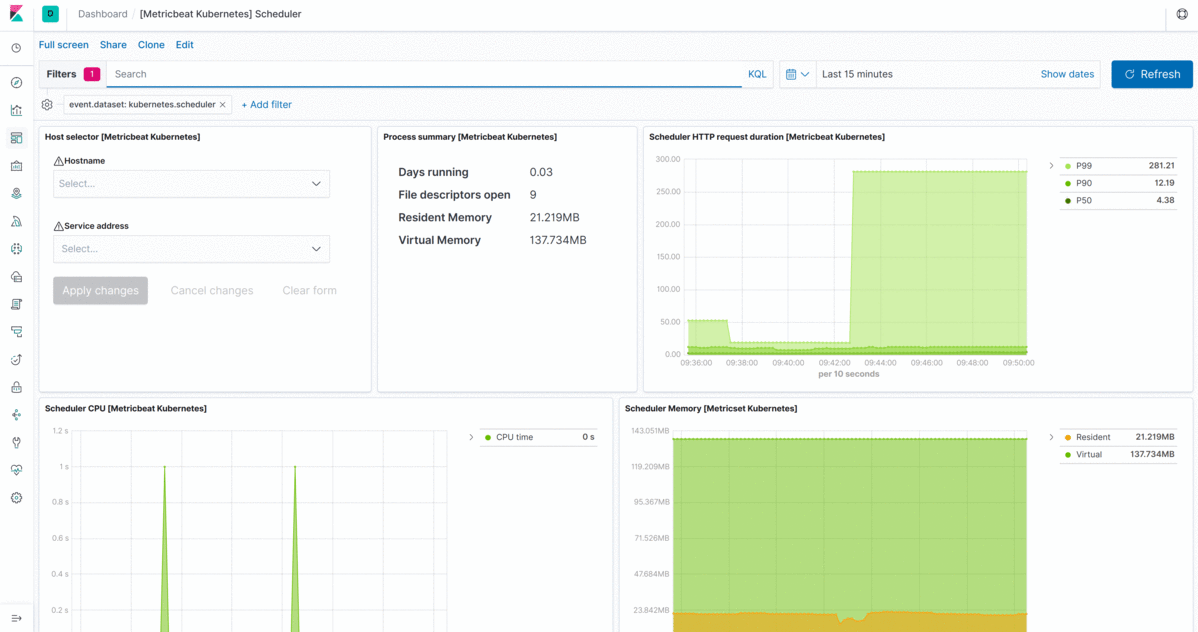Viewport: 1198px width, 632px height.
Task: Click the Kibana logo in the header
Action: pos(16,14)
